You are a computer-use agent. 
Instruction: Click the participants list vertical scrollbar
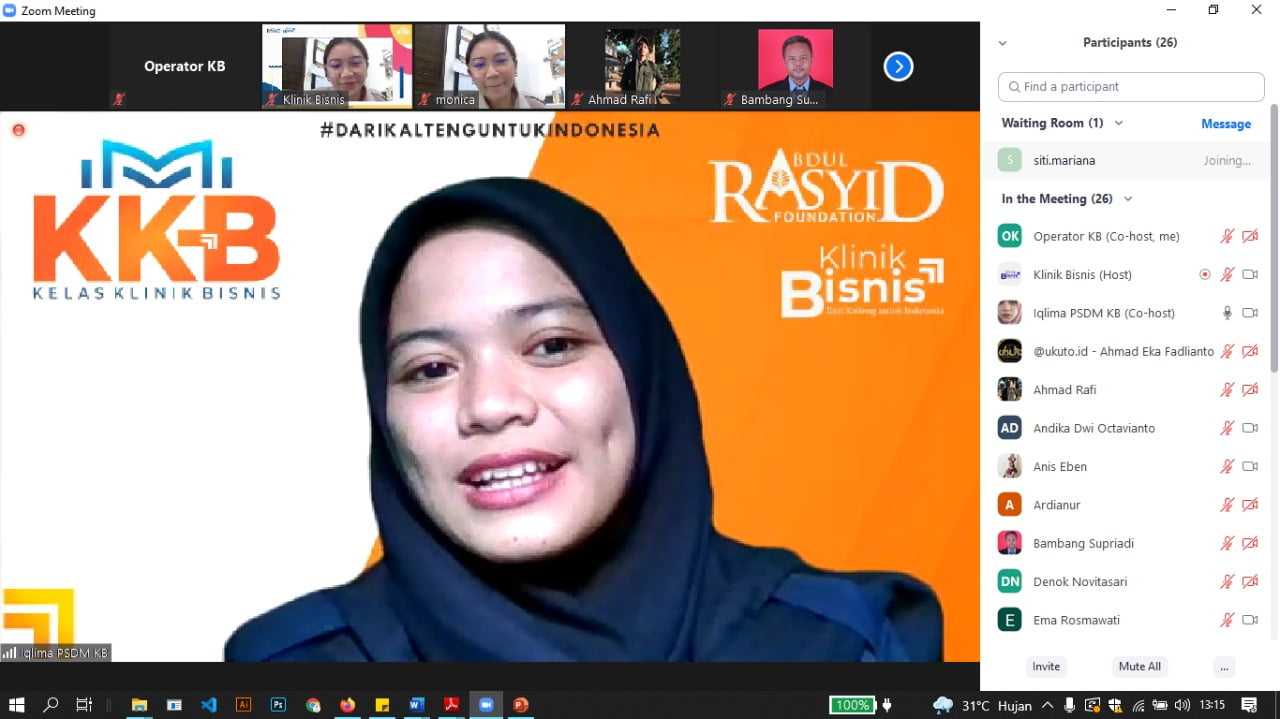(x=1273, y=240)
